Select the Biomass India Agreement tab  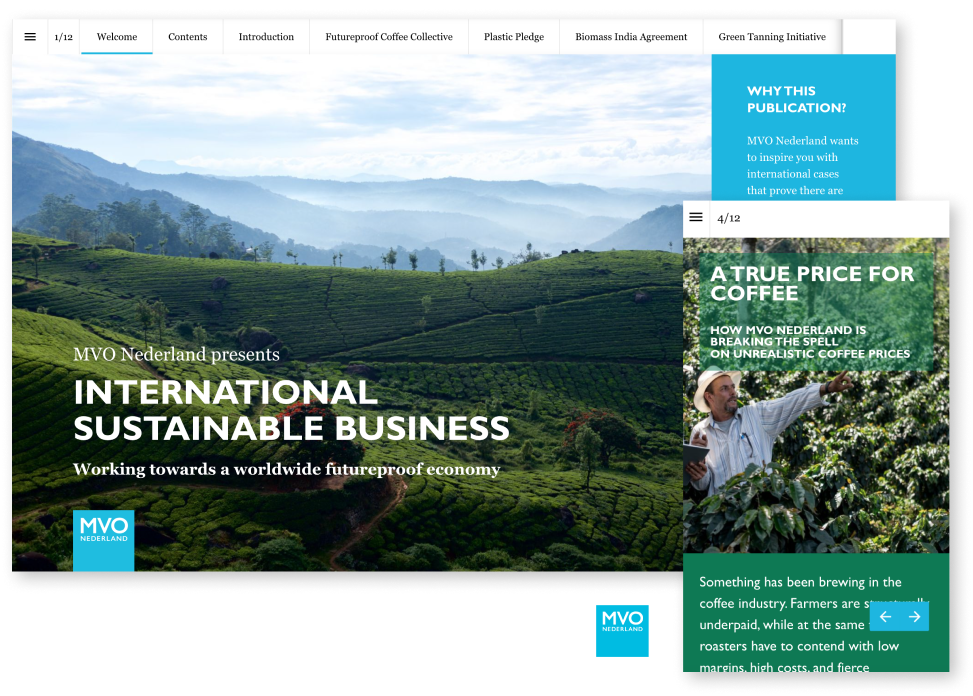tap(631, 37)
